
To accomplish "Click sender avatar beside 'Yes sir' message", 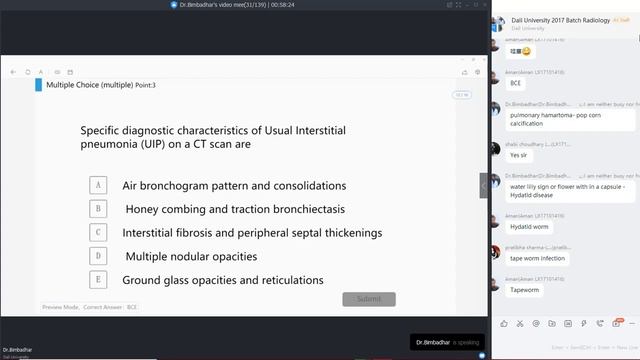I will (x=496, y=149).
